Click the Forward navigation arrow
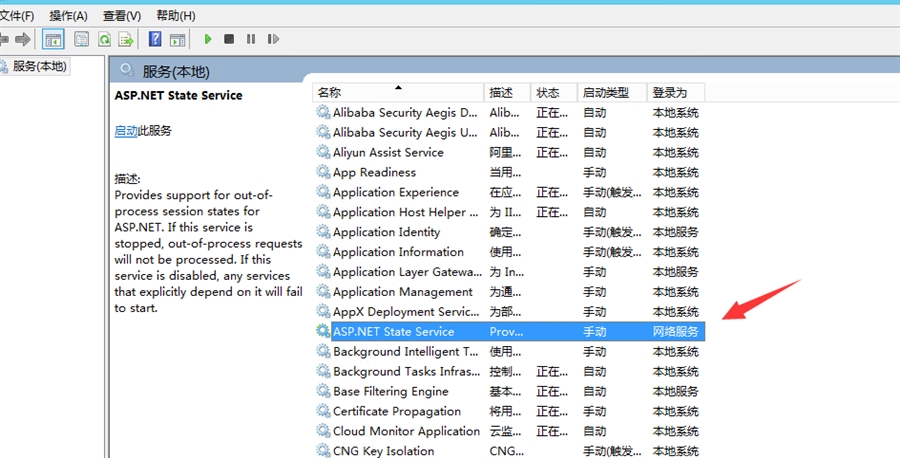 22,39
